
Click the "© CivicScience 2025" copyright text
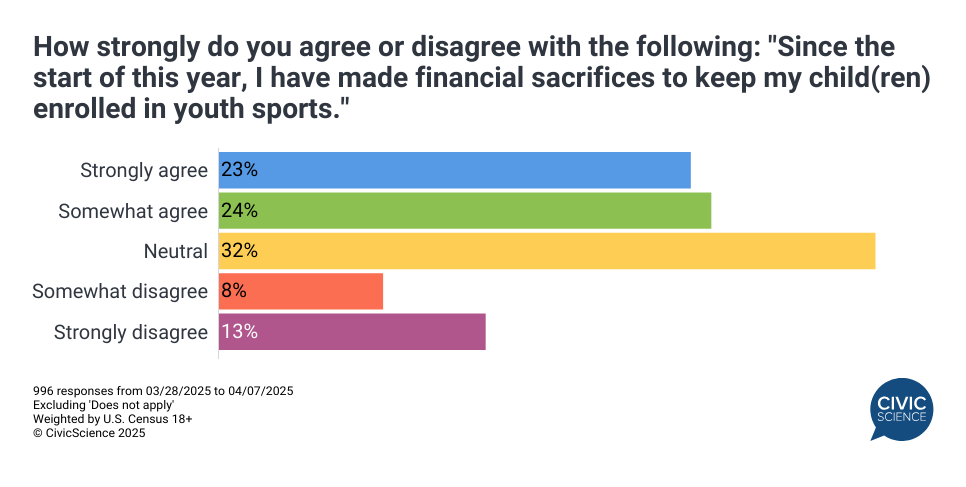(89, 433)
